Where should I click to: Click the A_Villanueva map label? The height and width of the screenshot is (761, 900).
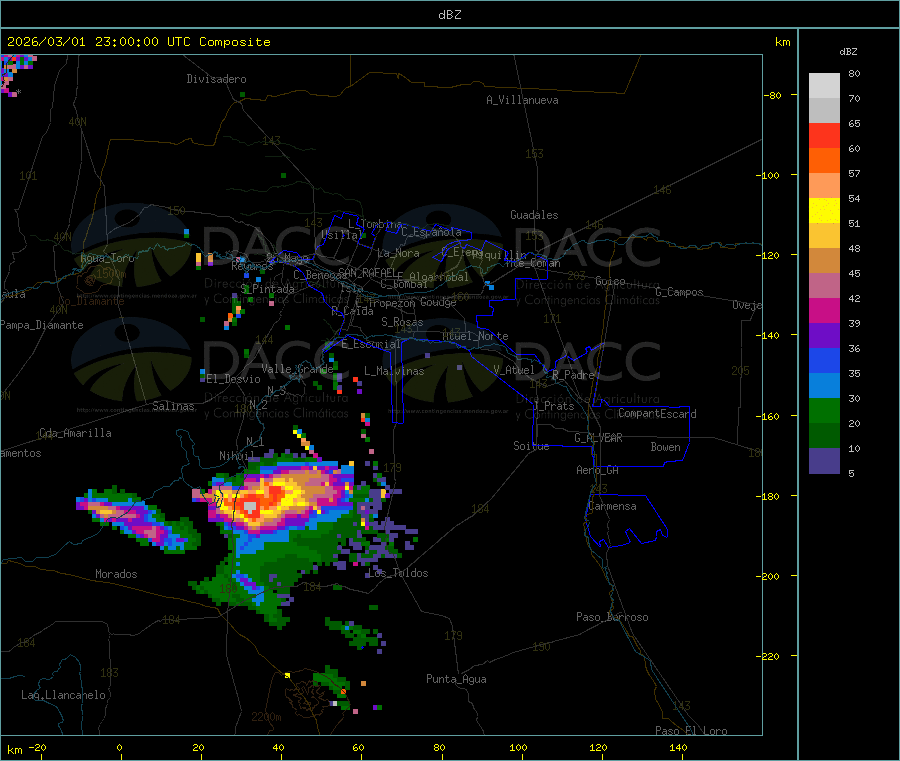522,100
